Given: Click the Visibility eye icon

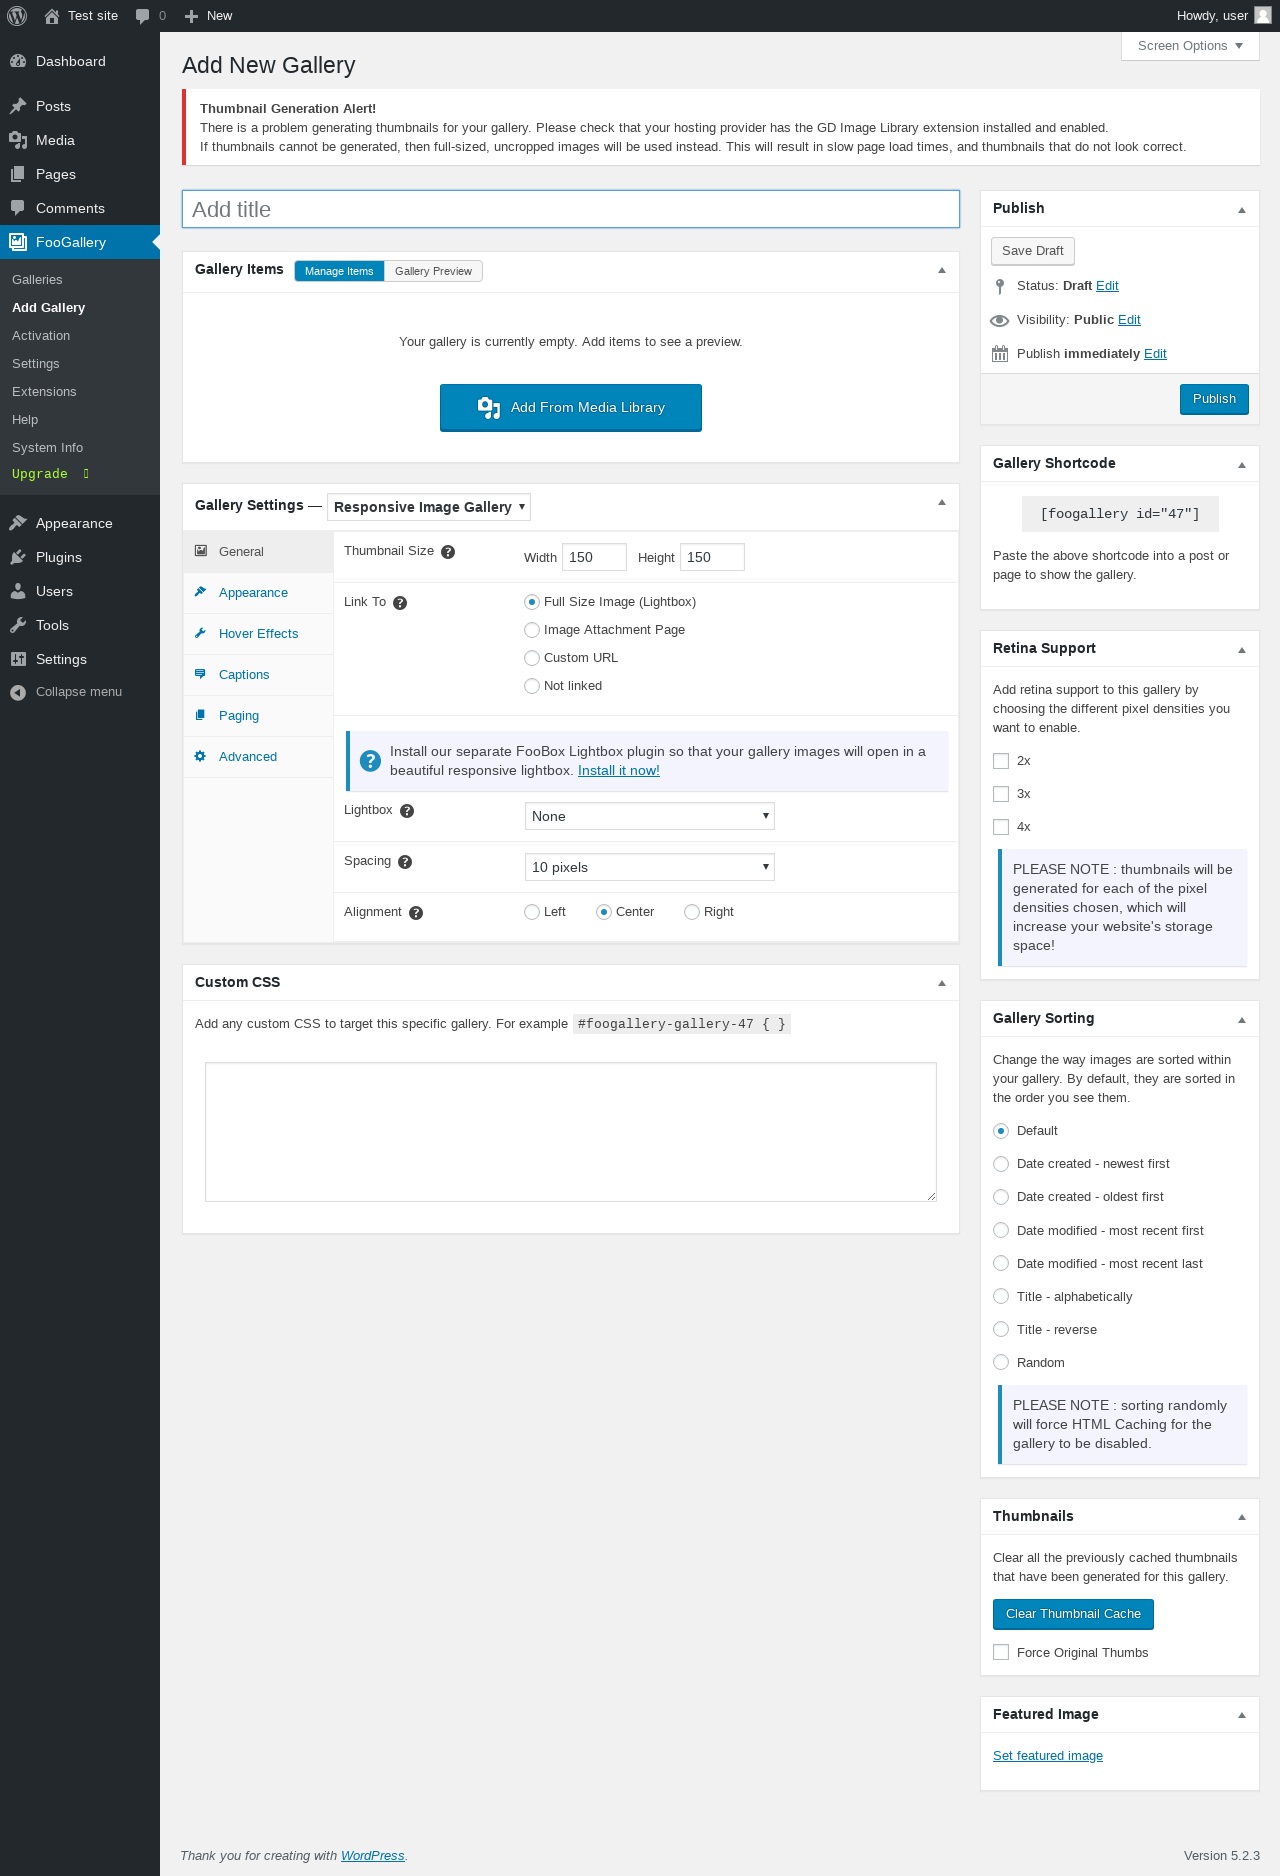Looking at the screenshot, I should [999, 320].
